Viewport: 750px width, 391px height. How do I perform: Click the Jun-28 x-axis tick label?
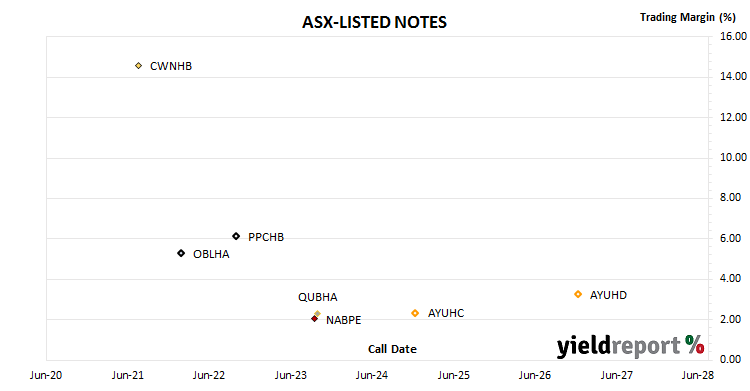click(698, 375)
